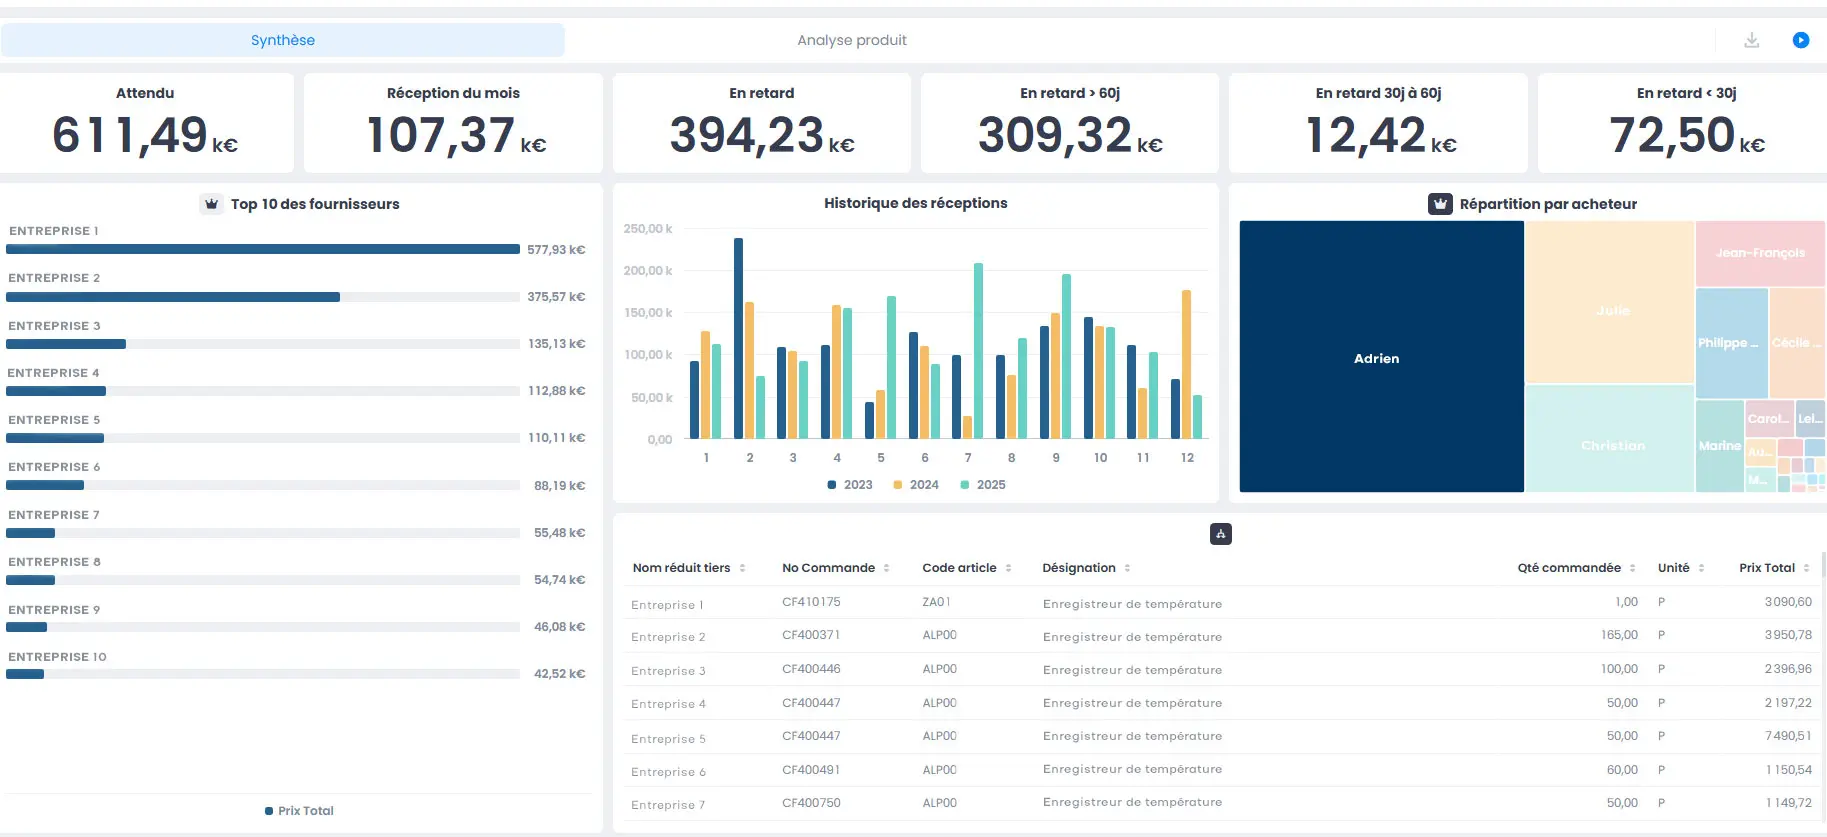Screen dimensions: 1827x837
Task: Sort the Désignation column
Action: (1127, 568)
